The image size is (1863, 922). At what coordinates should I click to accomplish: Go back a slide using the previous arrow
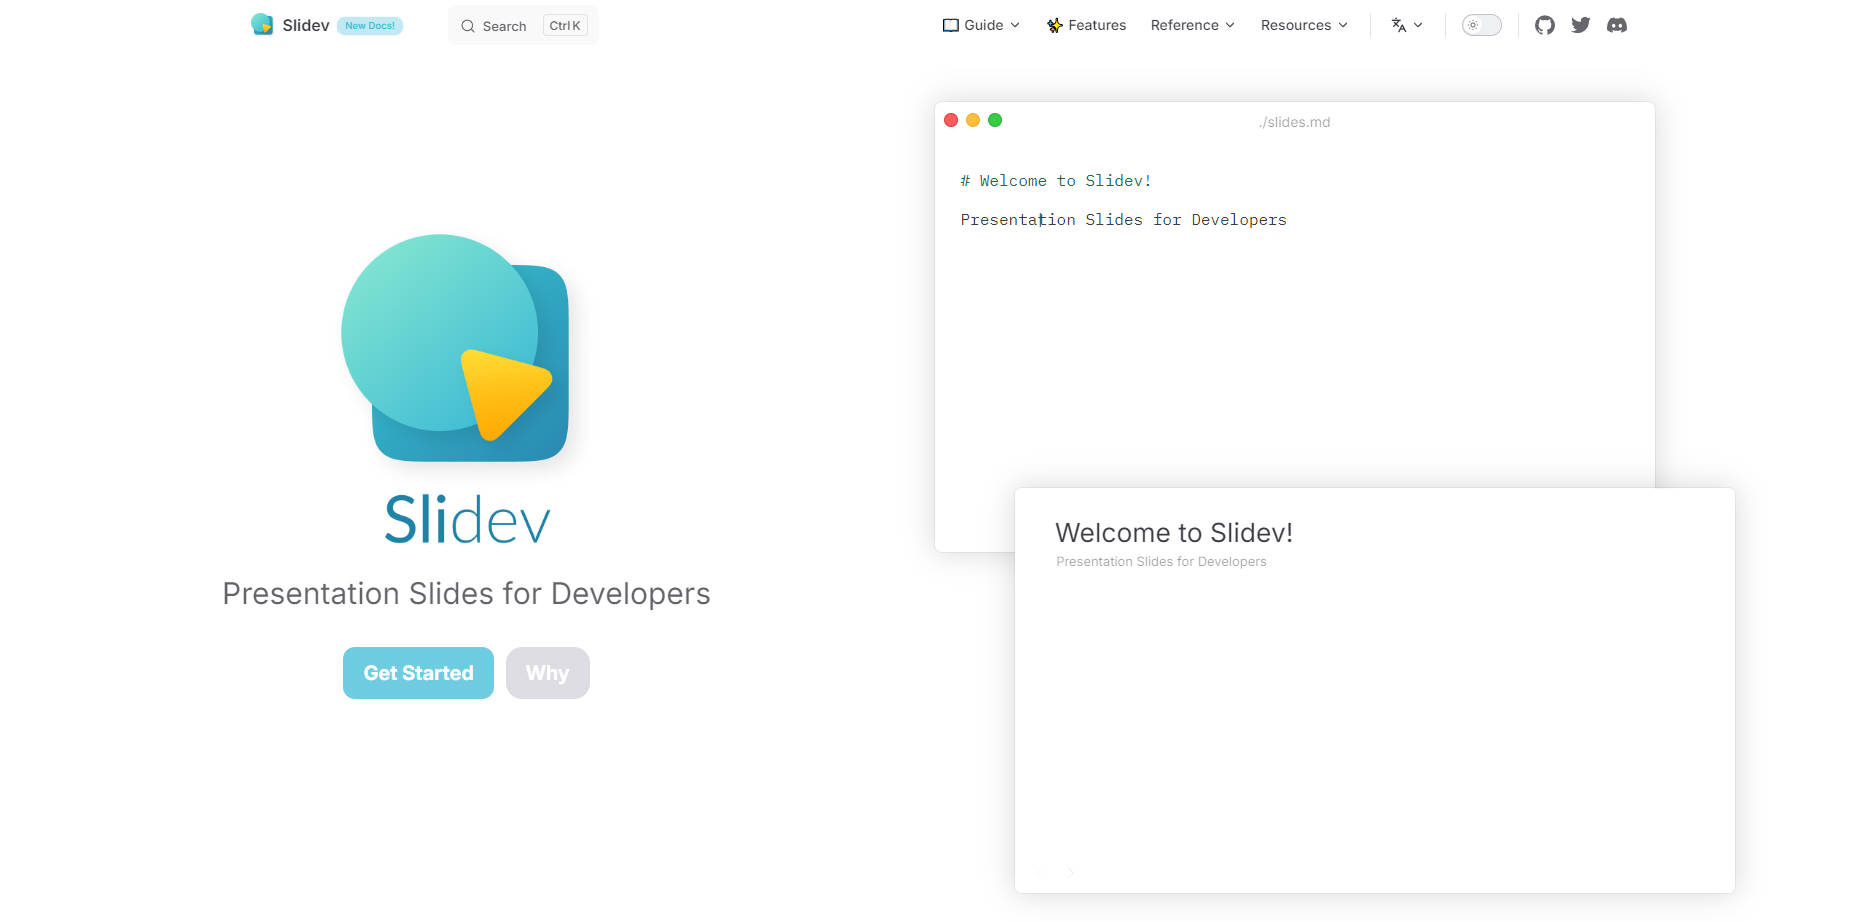pos(1040,872)
